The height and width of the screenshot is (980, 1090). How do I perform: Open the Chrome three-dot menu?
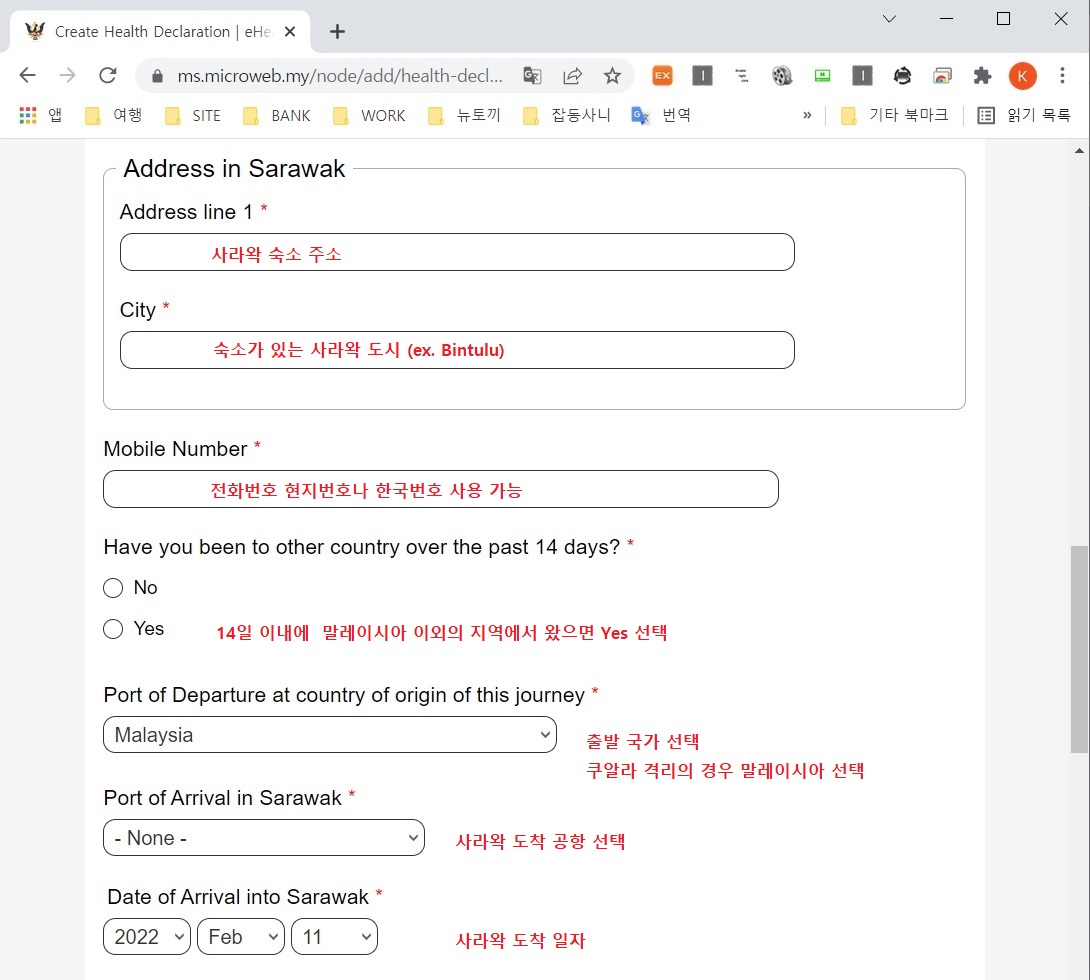coord(1062,75)
